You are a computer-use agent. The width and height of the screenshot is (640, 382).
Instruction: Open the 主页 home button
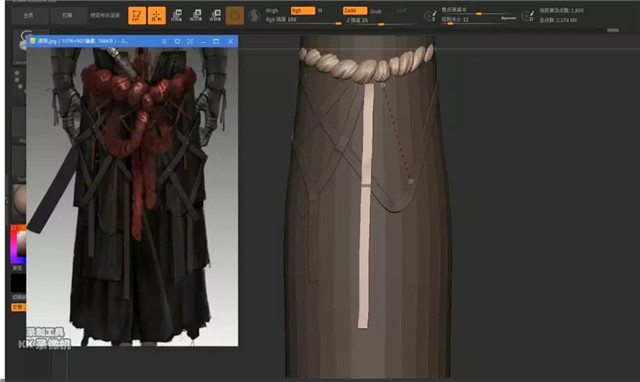28,16
